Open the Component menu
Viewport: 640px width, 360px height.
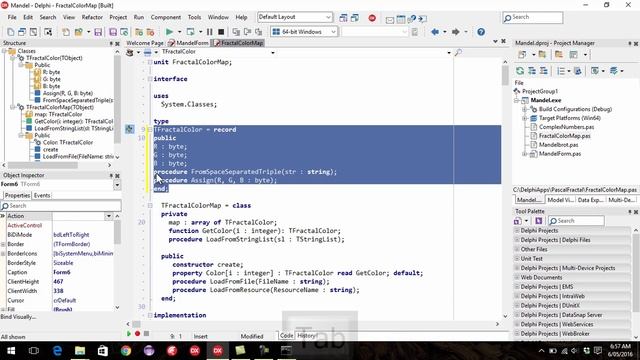coord(166,17)
